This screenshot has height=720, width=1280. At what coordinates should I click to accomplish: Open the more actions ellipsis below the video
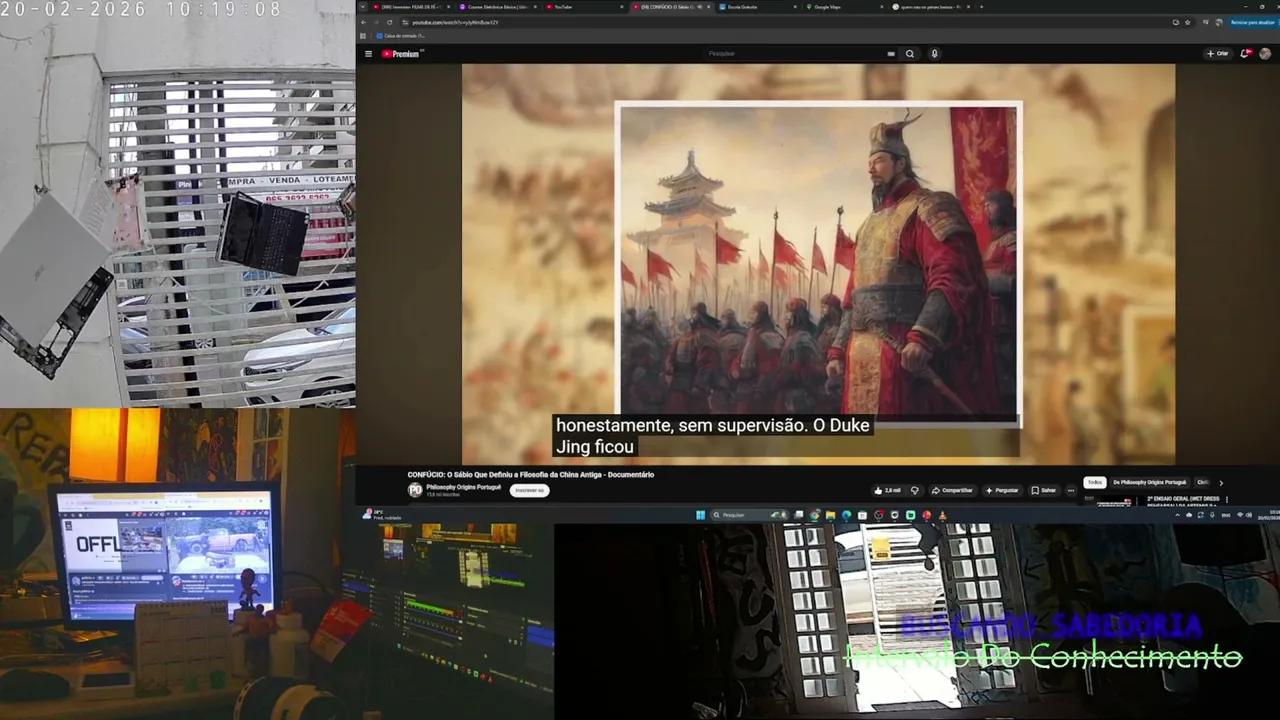pyautogui.click(x=1071, y=490)
